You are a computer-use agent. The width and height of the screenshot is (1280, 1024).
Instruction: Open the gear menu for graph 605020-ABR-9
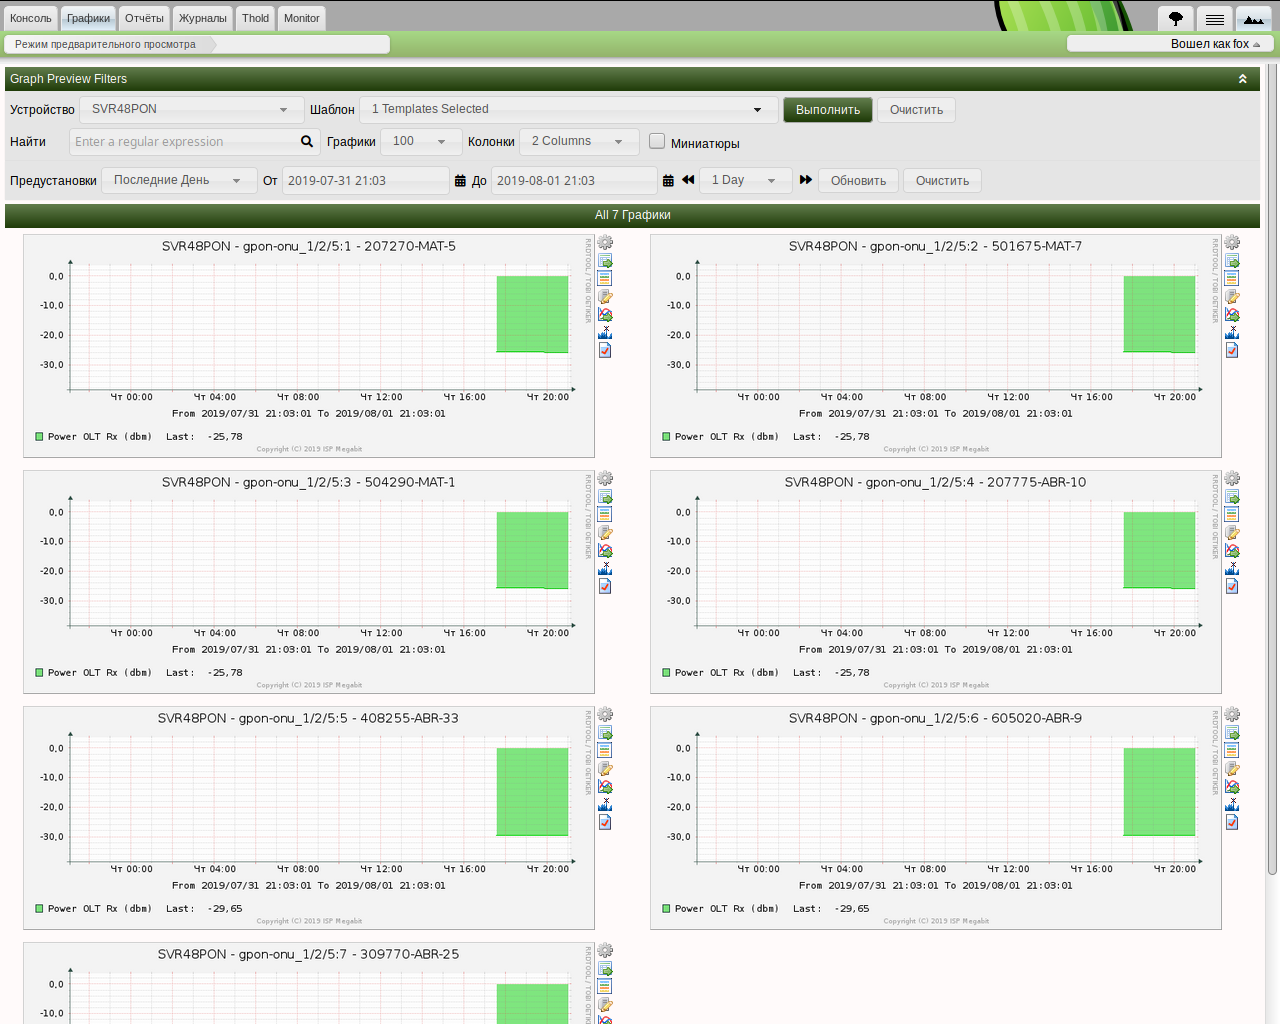[1232, 714]
